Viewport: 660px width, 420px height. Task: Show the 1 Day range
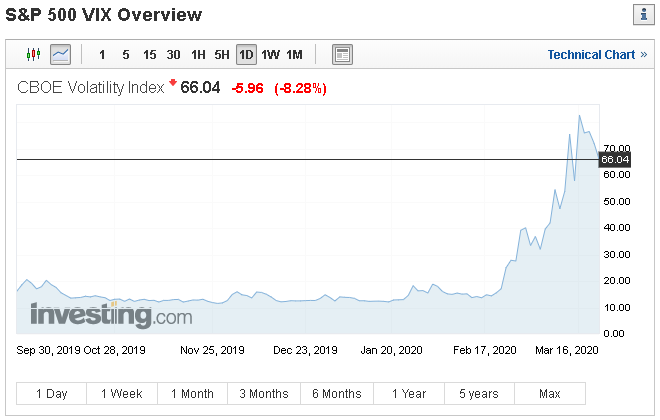coord(51,394)
